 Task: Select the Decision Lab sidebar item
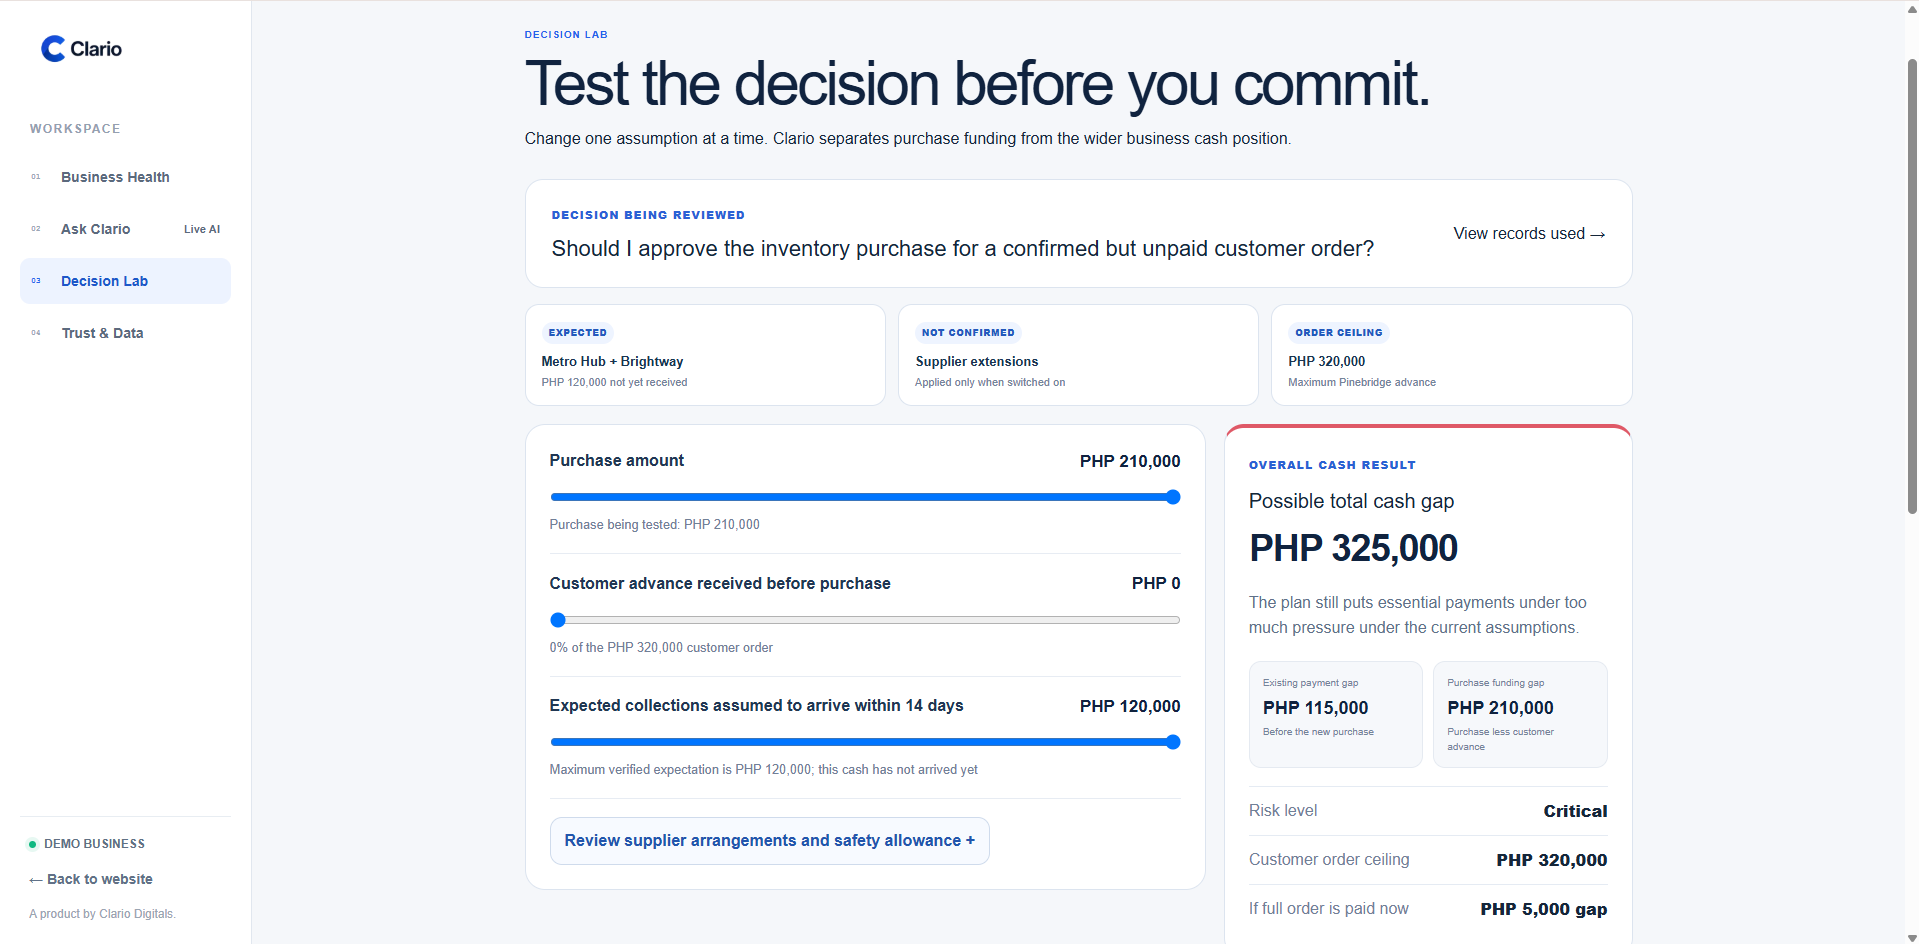125,281
